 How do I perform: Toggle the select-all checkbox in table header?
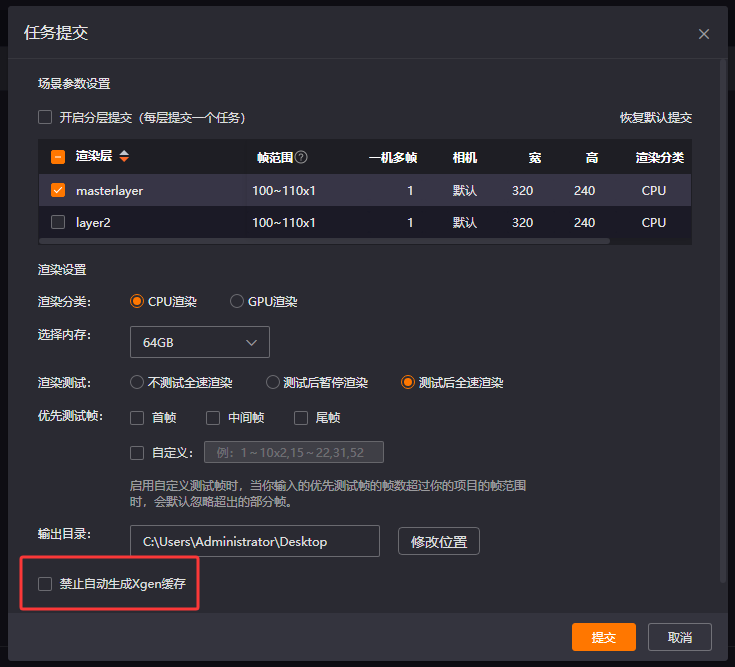coord(58,157)
